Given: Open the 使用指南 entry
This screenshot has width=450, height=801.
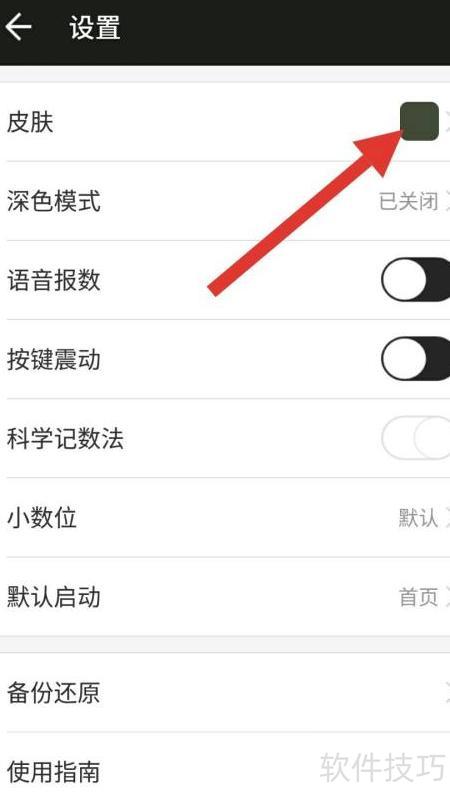Looking at the screenshot, I should [225, 771].
